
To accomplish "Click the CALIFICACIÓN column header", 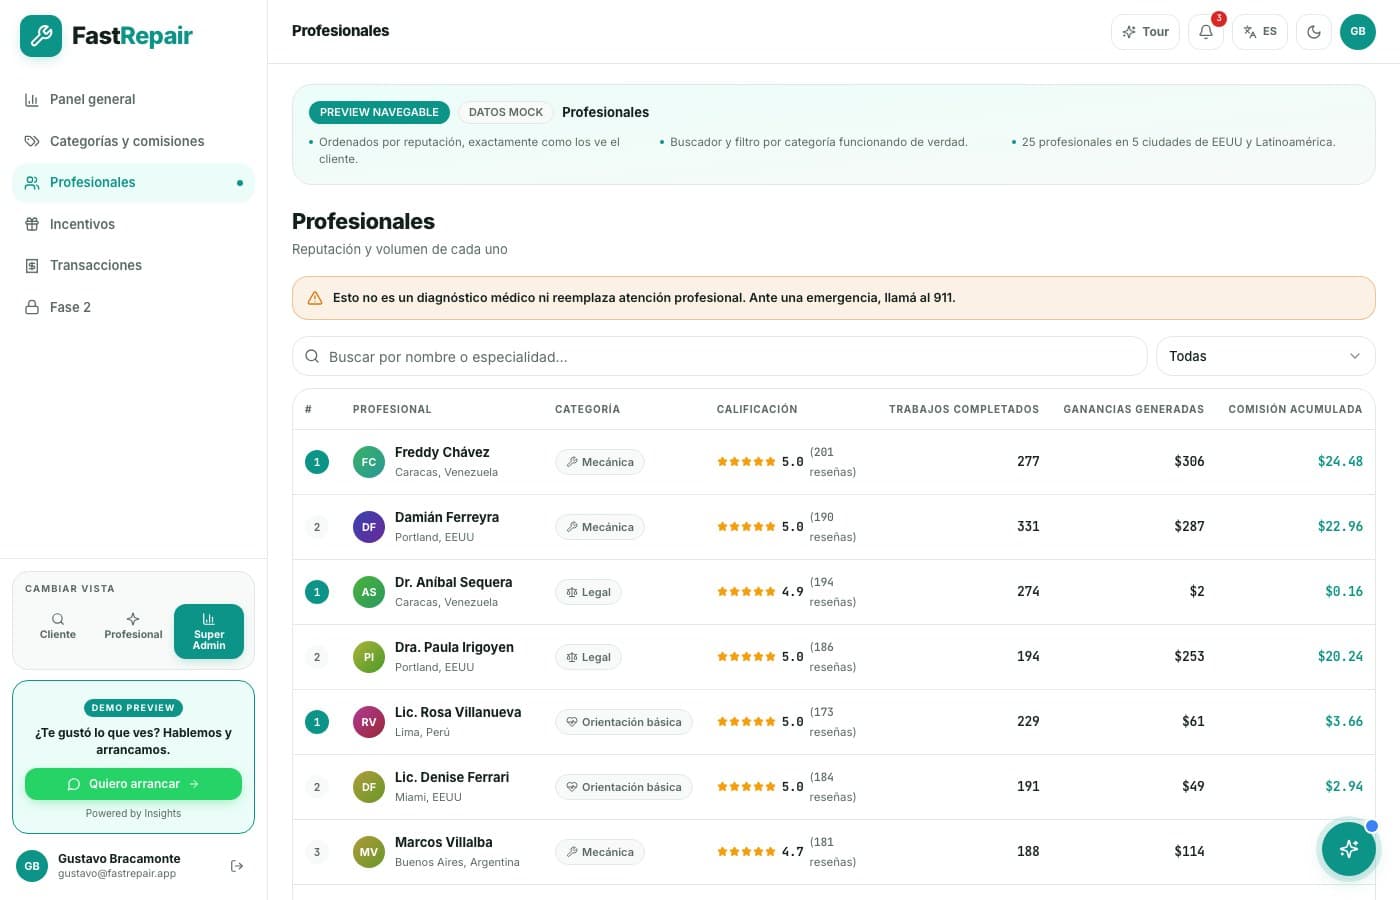I will point(757,409).
